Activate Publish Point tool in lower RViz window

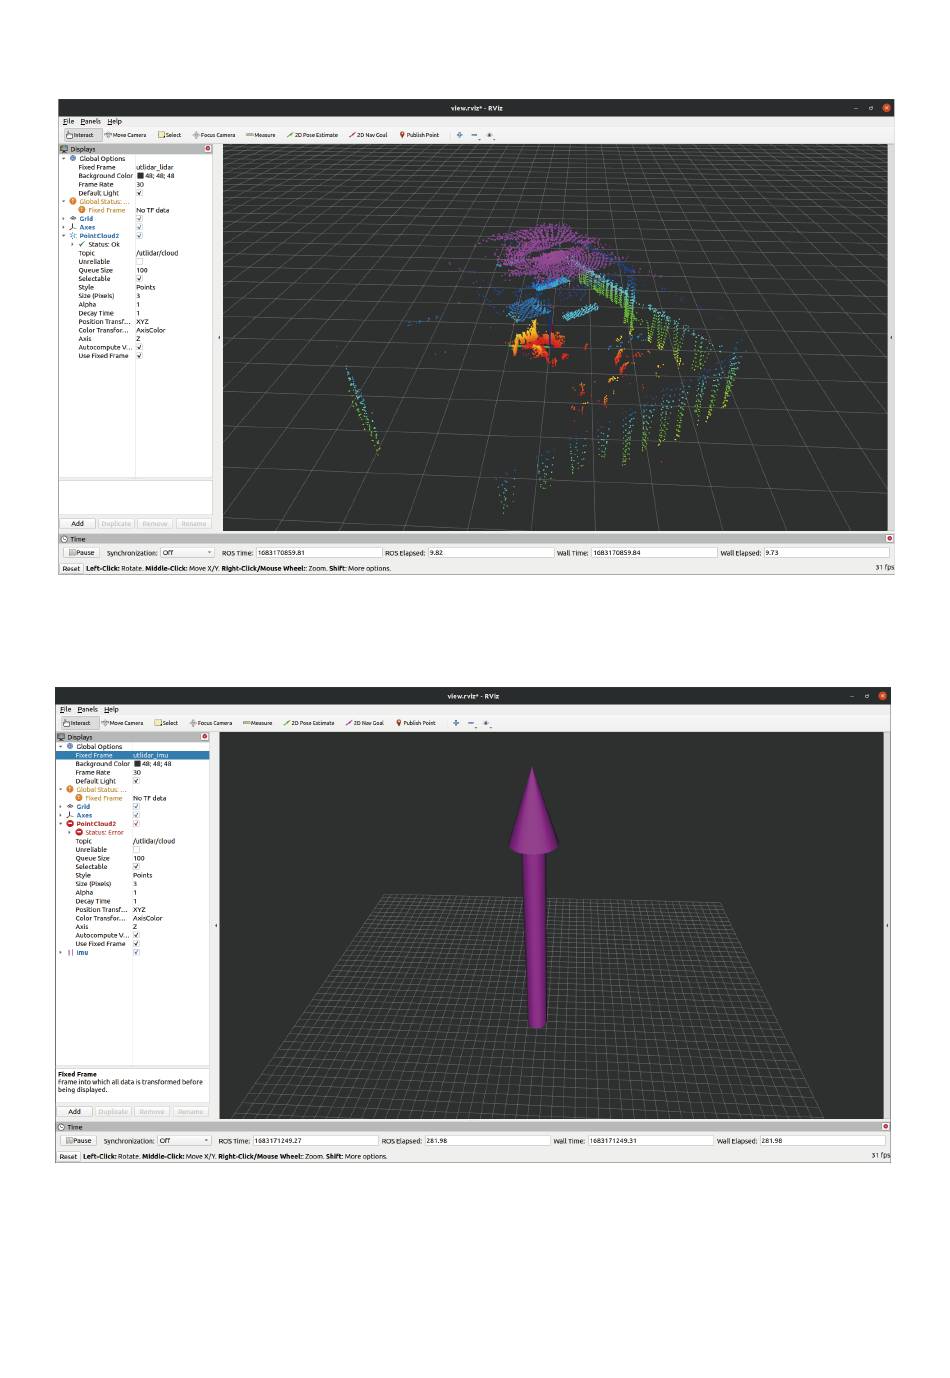coord(416,723)
